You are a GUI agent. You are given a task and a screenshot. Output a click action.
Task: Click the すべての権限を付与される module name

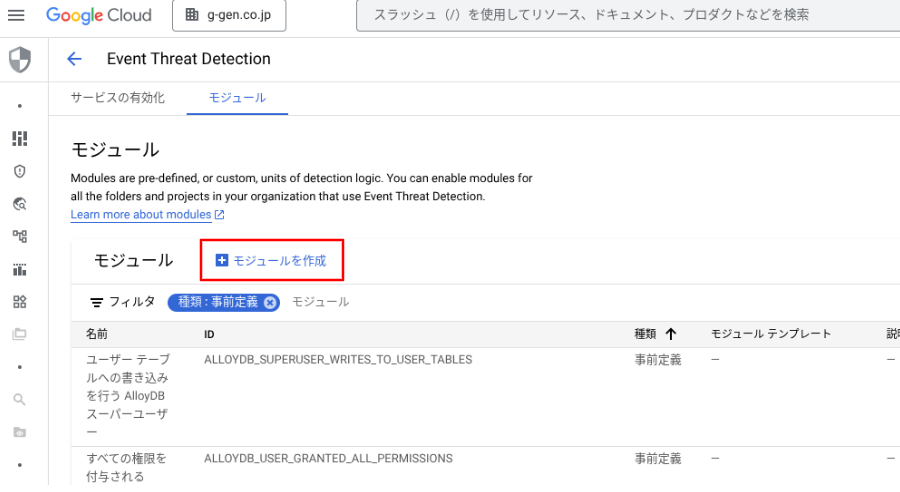[126, 467]
